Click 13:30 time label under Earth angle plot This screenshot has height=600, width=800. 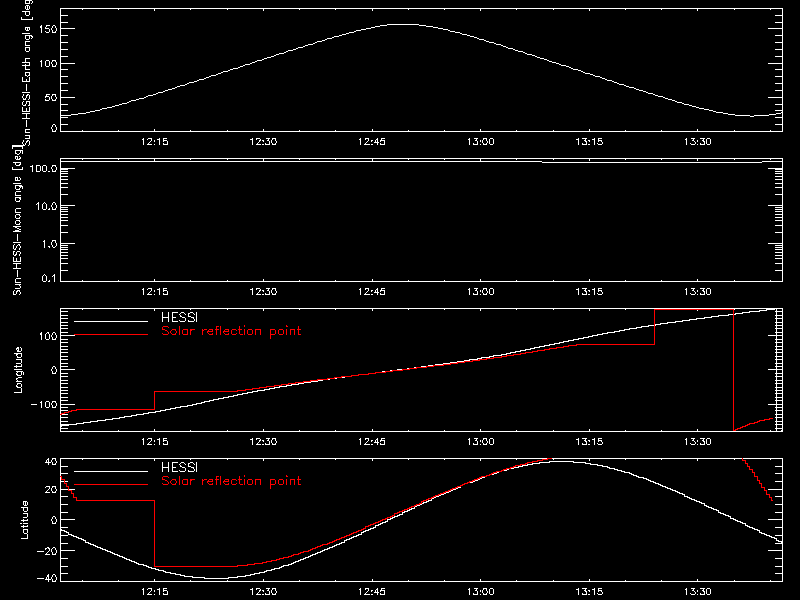pyautogui.click(x=698, y=141)
